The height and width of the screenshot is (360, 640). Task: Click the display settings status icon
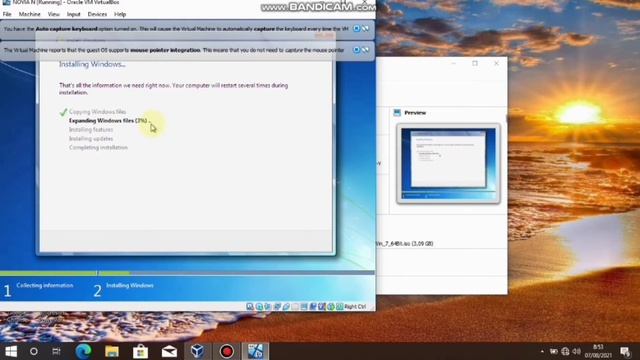[304, 307]
